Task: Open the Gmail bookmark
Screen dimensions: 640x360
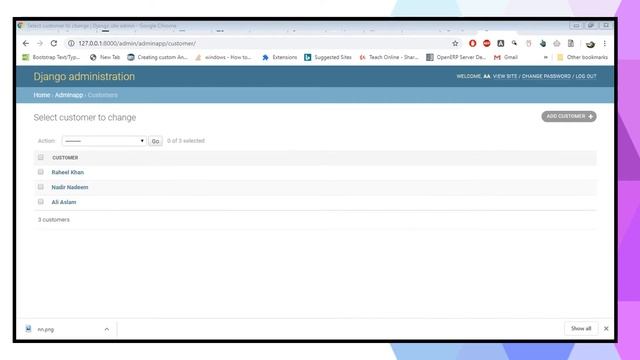Action: 506,58
